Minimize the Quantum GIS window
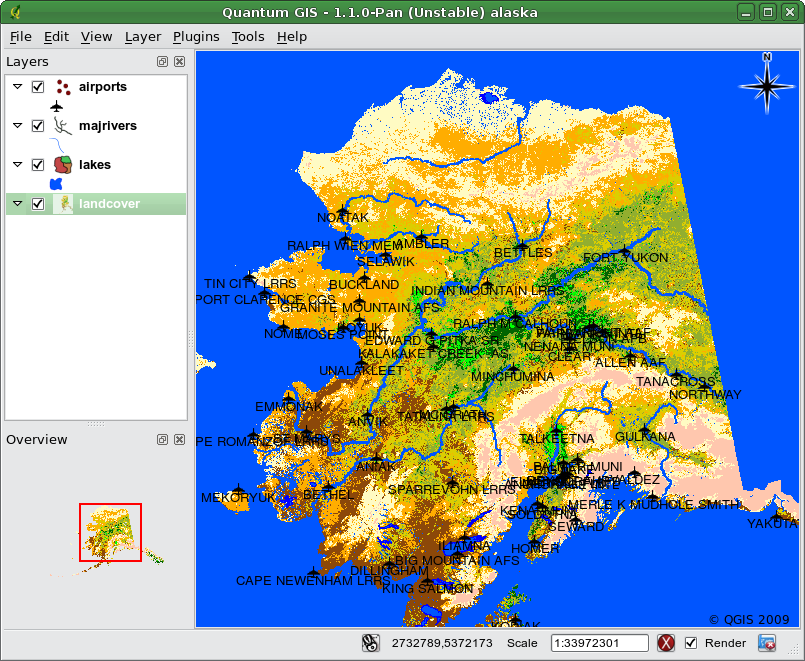 tap(746, 12)
